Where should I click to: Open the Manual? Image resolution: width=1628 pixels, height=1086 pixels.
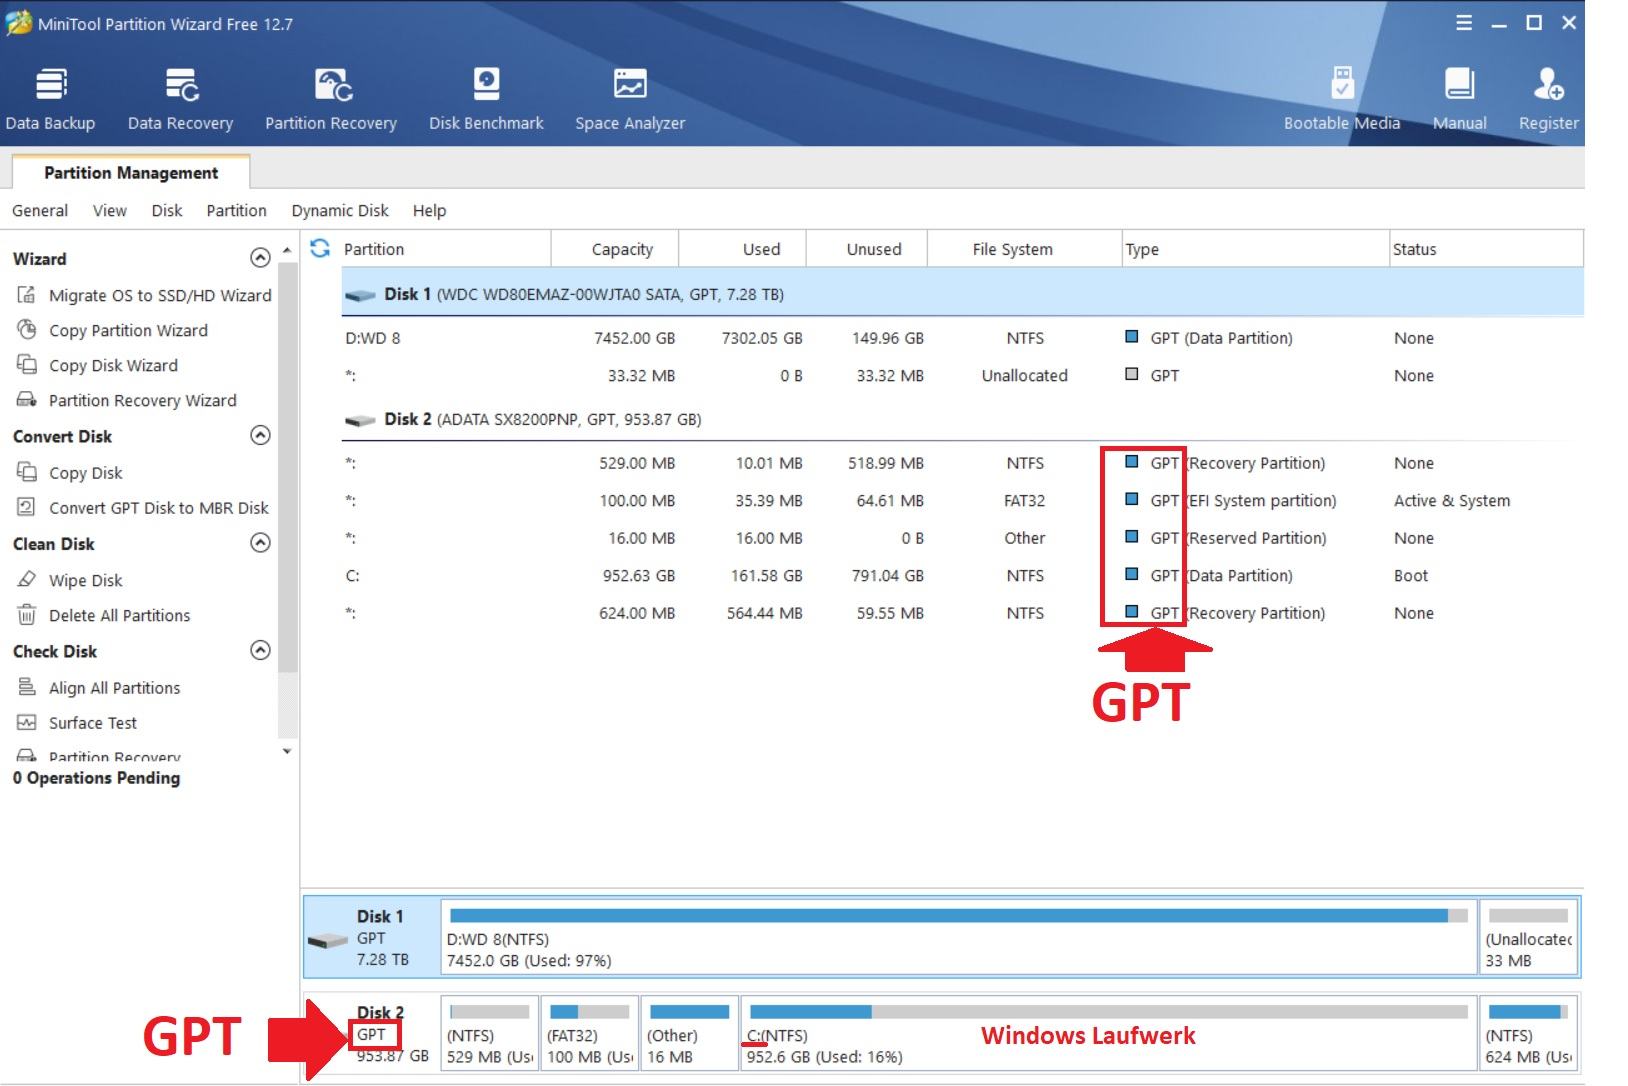pyautogui.click(x=1460, y=99)
